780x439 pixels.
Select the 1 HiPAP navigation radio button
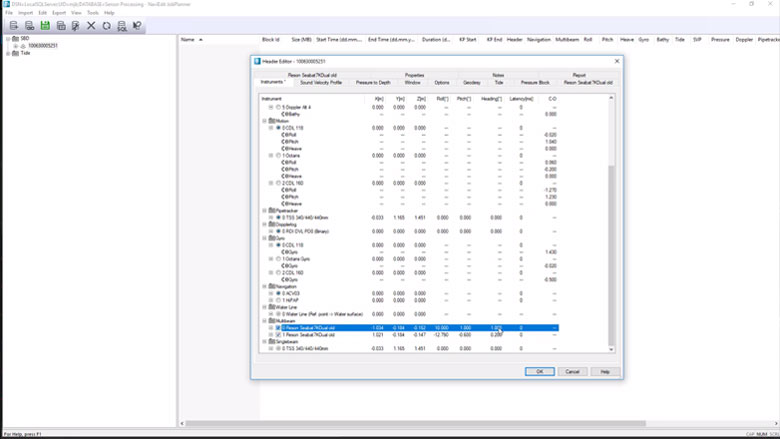click(x=277, y=300)
